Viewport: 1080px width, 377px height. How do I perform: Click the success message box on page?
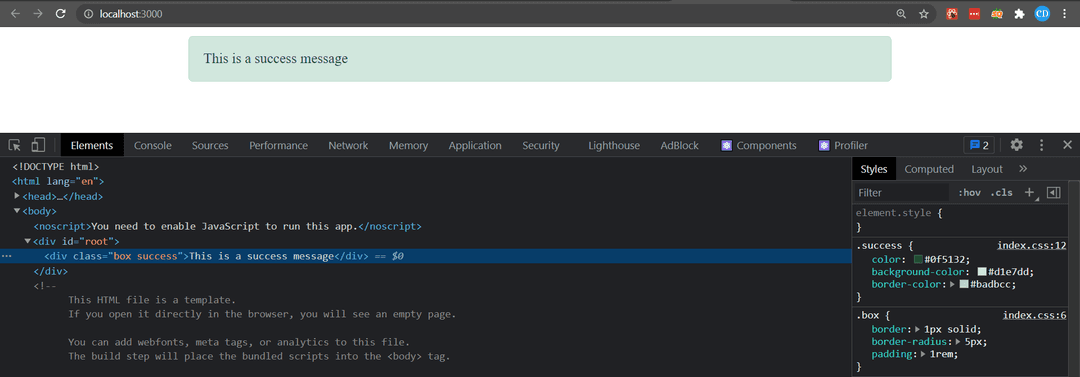pyautogui.click(x=539, y=59)
